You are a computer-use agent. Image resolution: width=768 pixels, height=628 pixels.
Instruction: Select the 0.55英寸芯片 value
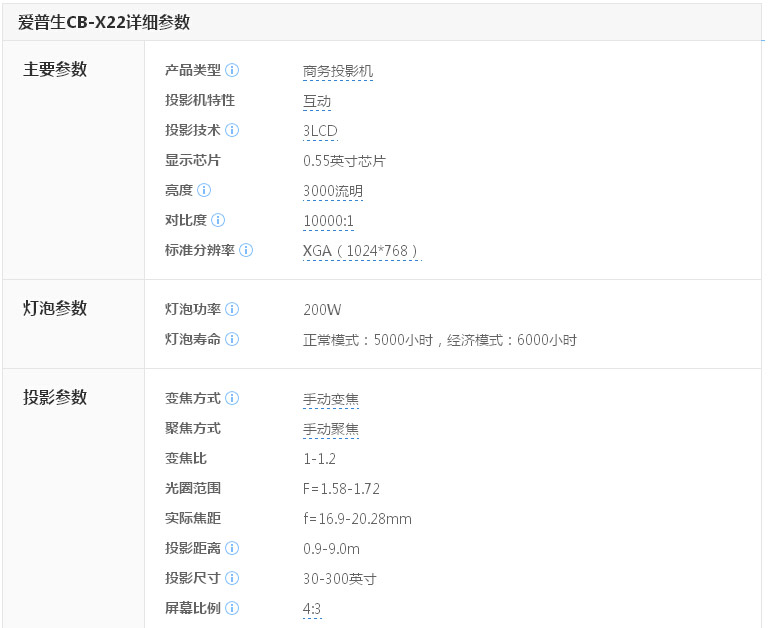[344, 161]
